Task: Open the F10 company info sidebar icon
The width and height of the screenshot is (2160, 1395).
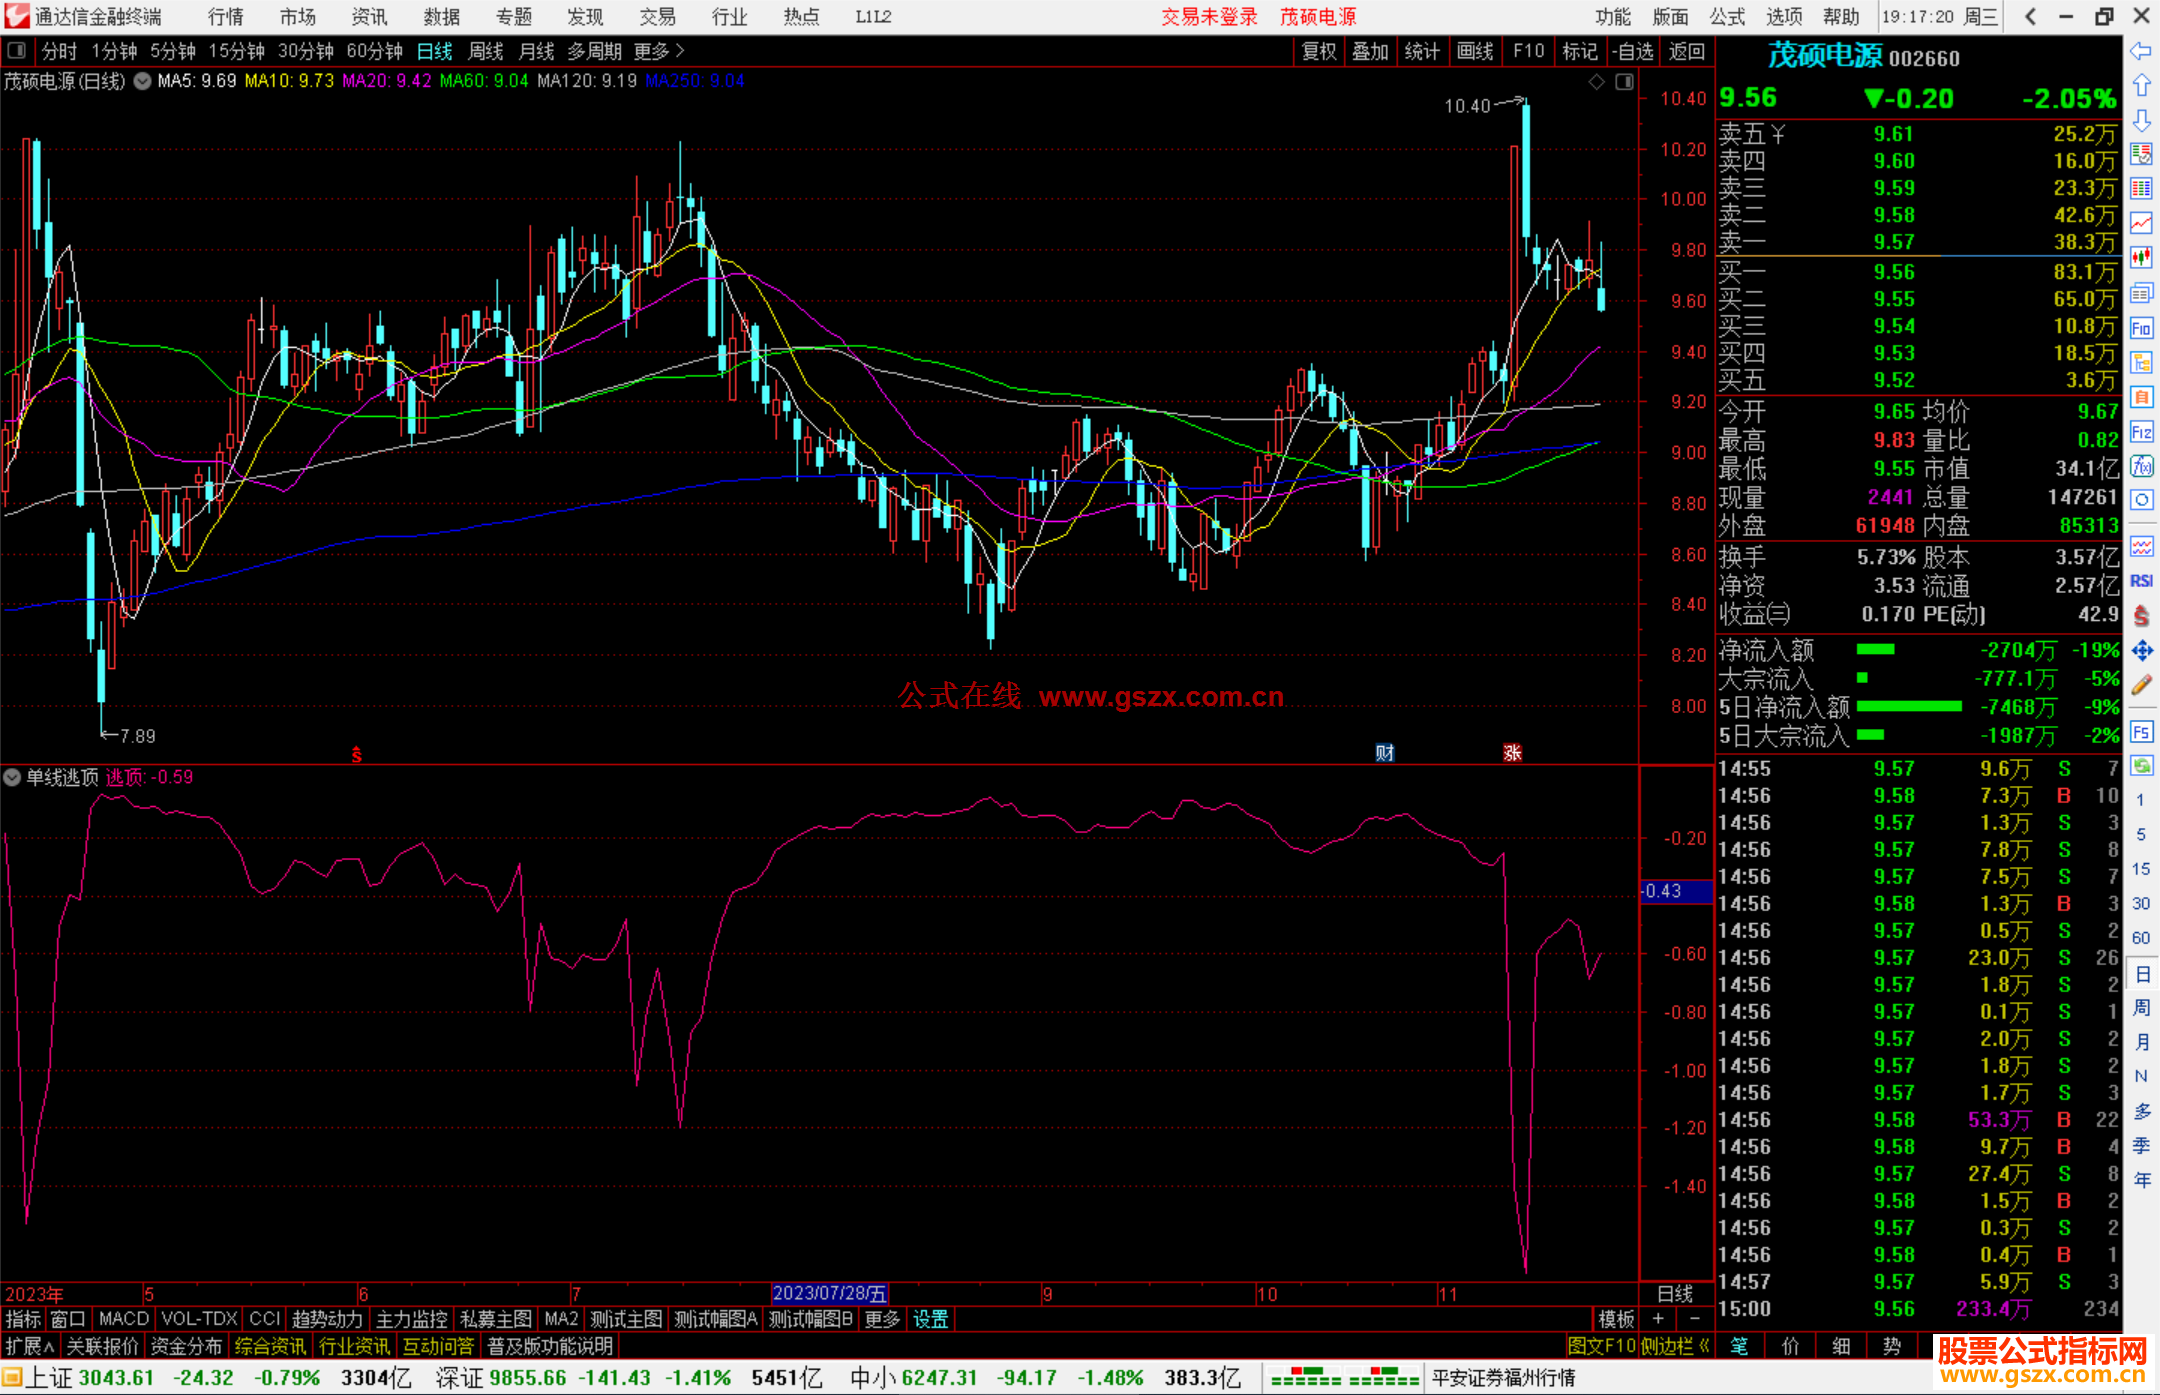Action: coord(2141,329)
